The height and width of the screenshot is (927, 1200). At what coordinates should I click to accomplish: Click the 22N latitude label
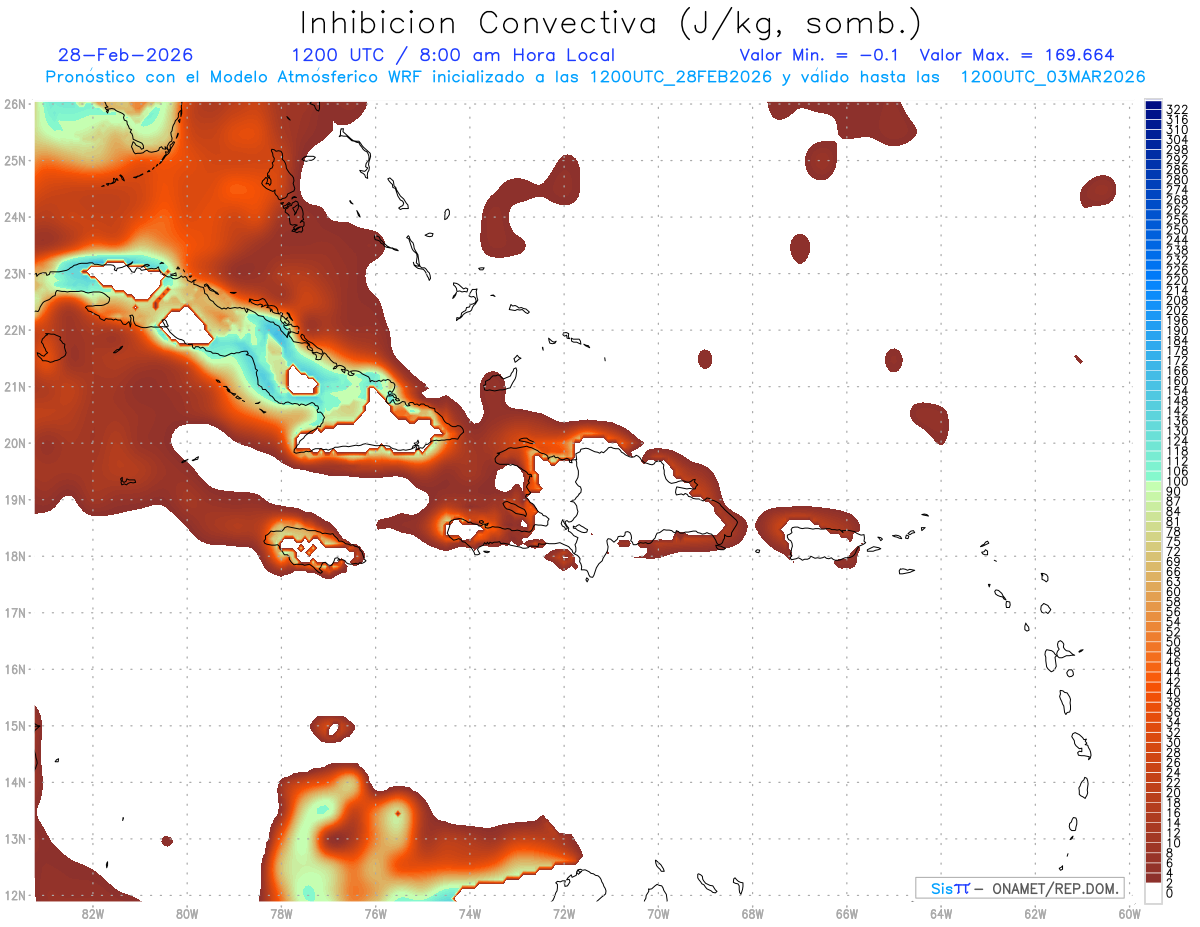point(15,330)
